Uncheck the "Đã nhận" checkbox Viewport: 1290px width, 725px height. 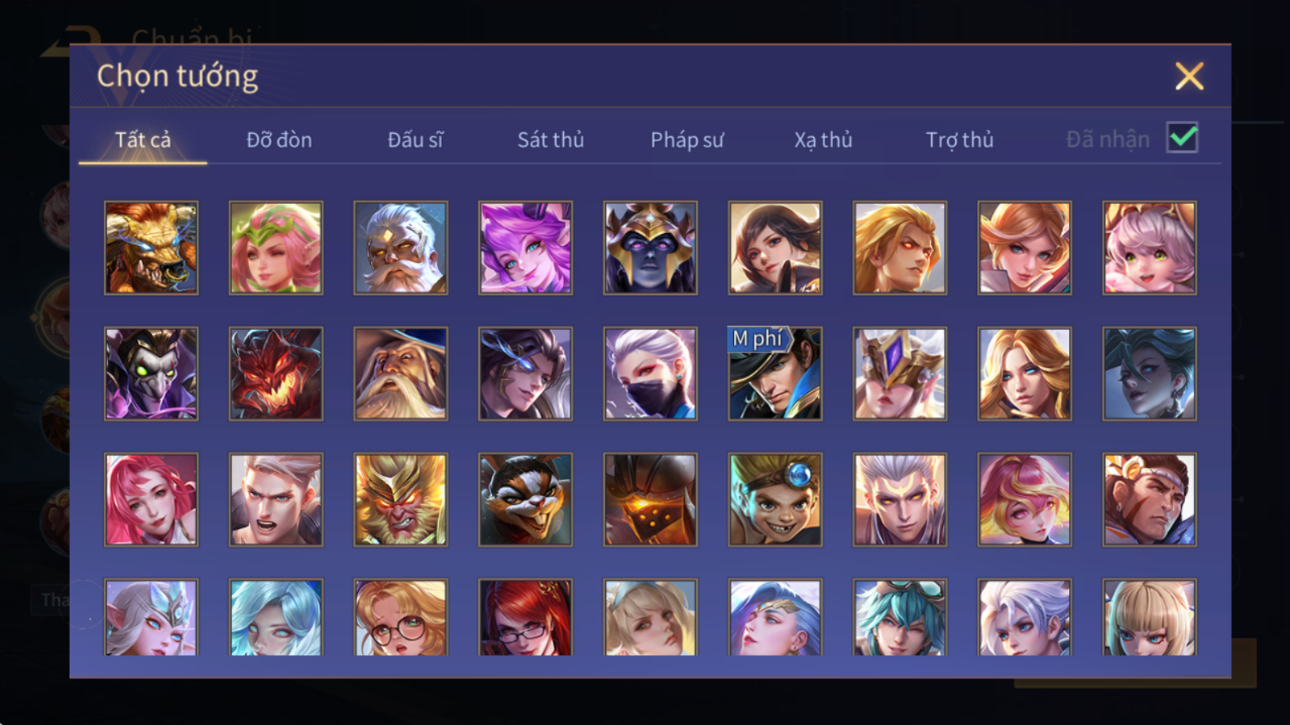point(1182,138)
